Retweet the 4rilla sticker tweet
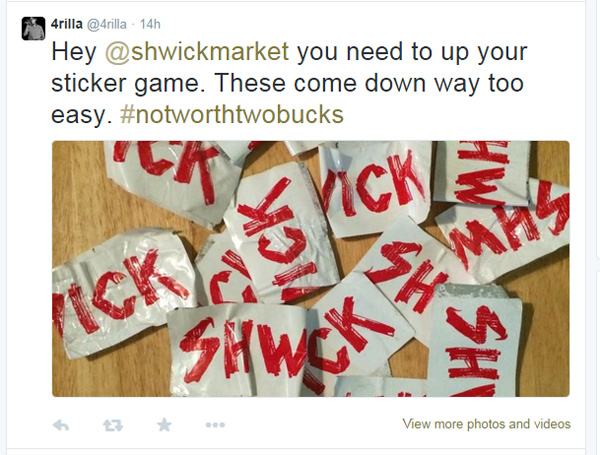The image size is (600, 455). pyautogui.click(x=113, y=425)
